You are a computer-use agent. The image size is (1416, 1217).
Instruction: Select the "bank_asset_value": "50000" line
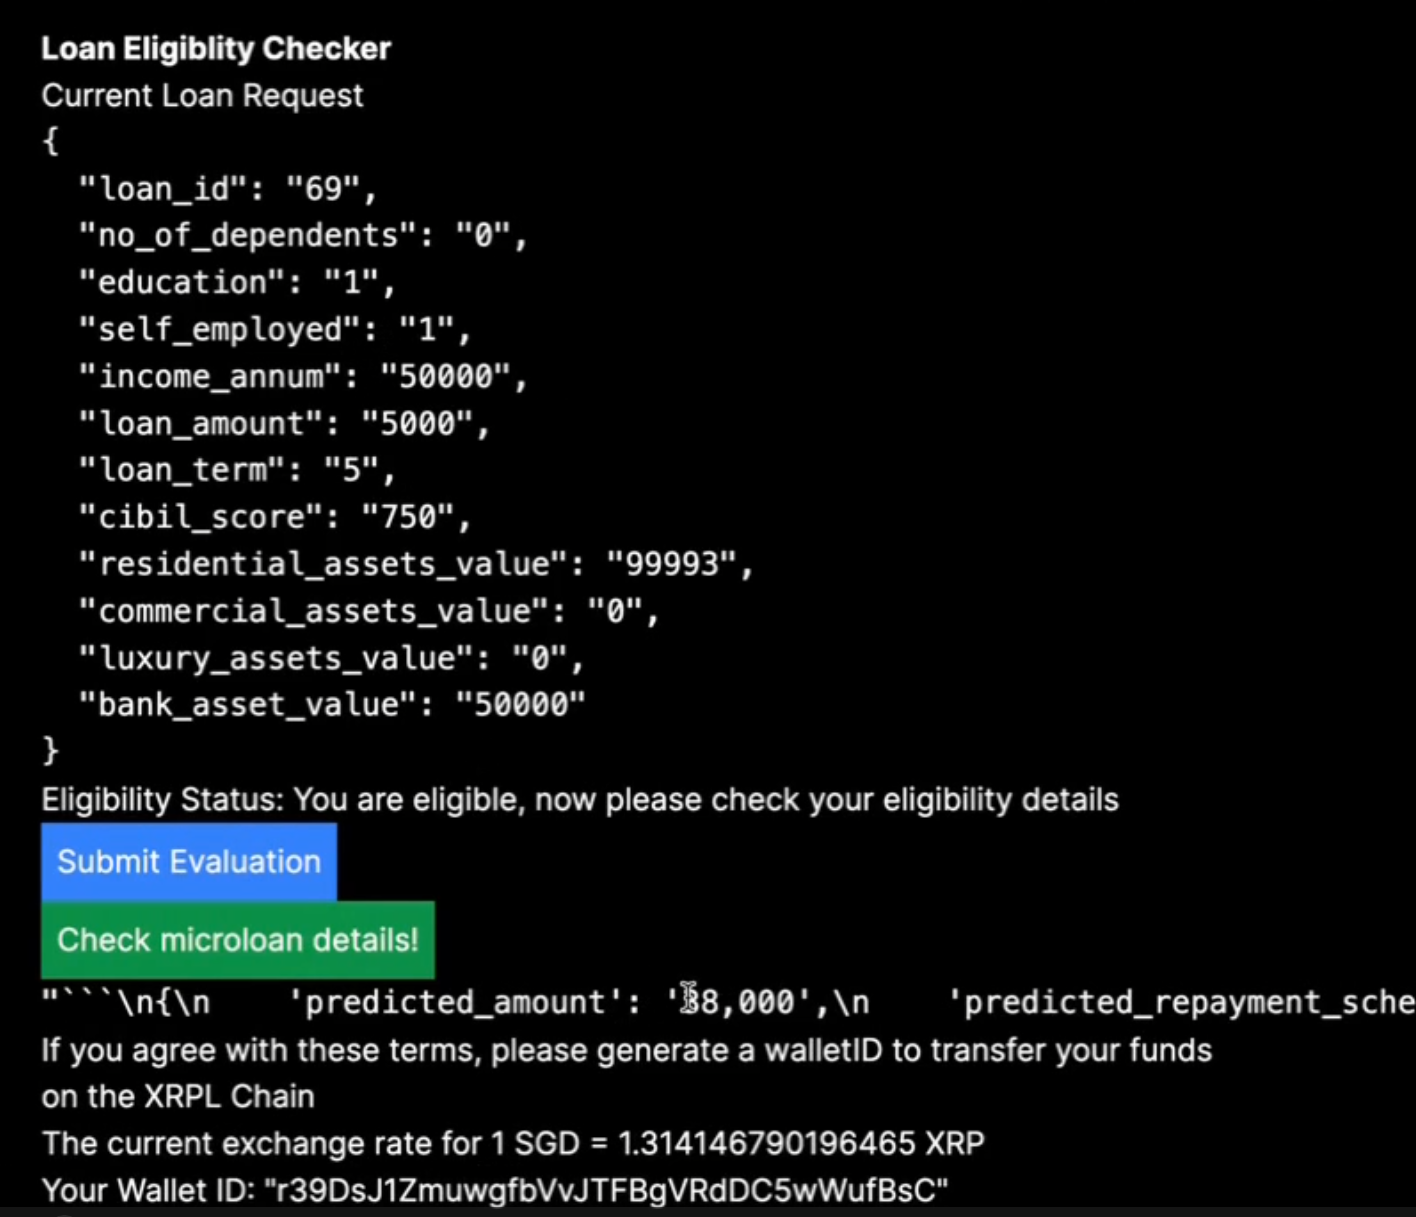coord(332,705)
